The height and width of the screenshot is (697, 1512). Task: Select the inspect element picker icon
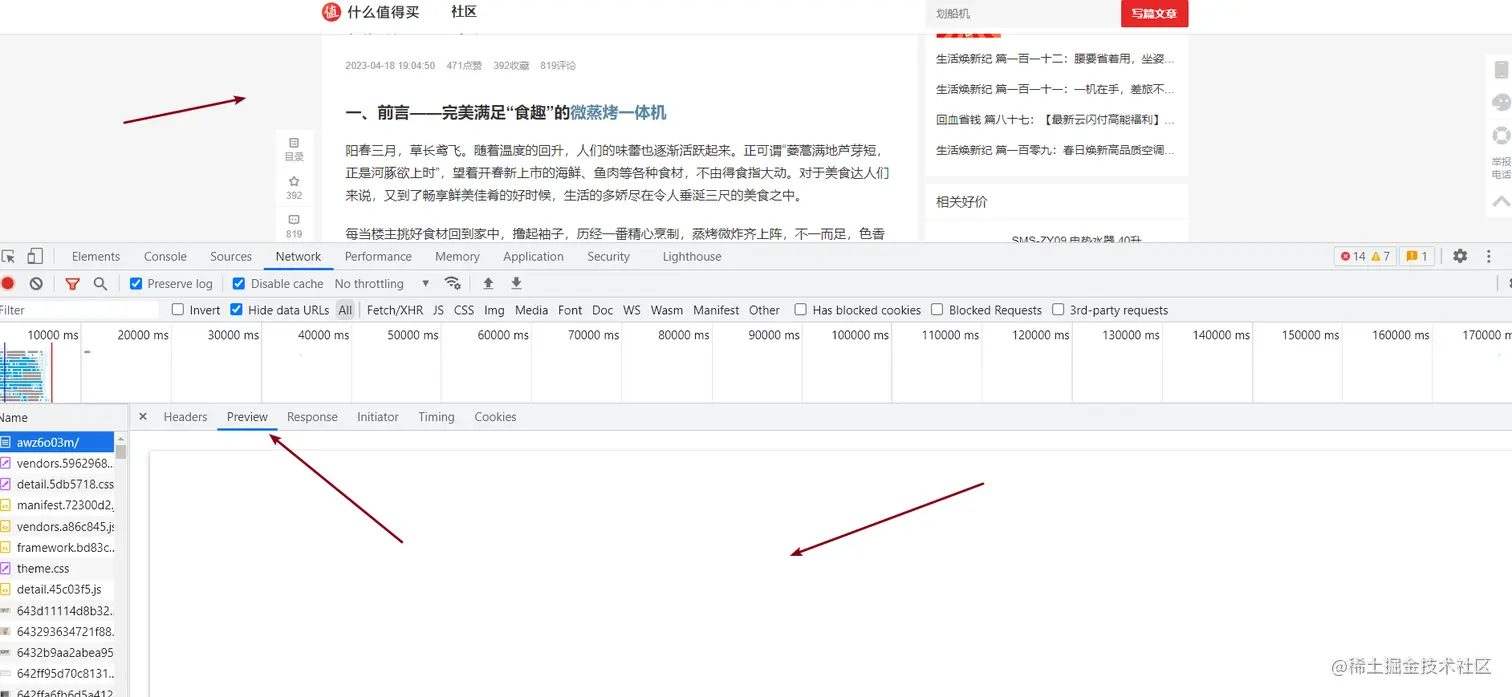click(8, 256)
